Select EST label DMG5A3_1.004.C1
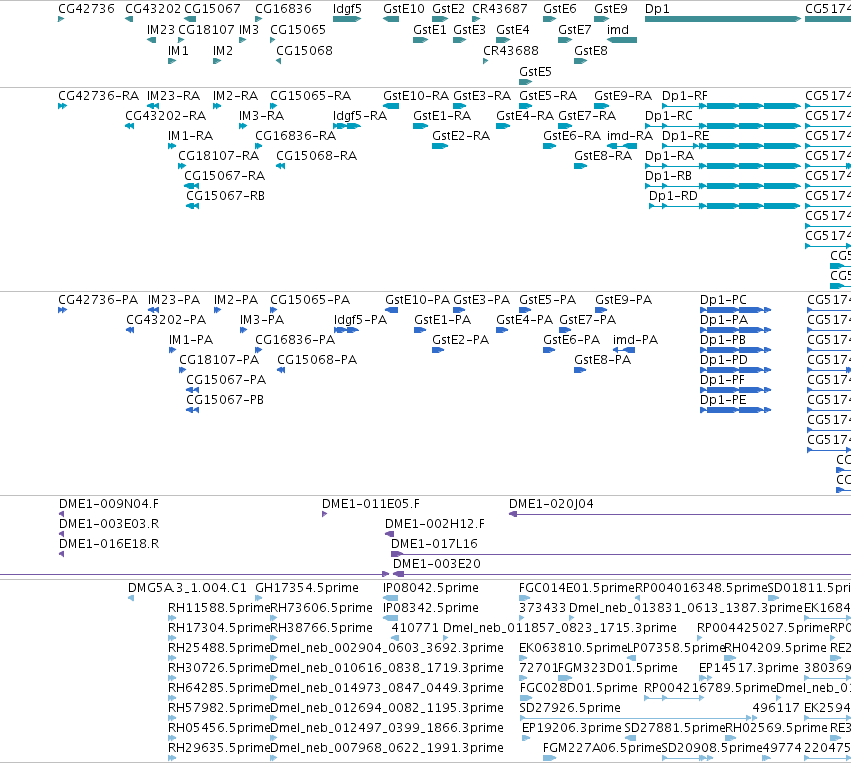The image size is (851, 763). click(187, 588)
